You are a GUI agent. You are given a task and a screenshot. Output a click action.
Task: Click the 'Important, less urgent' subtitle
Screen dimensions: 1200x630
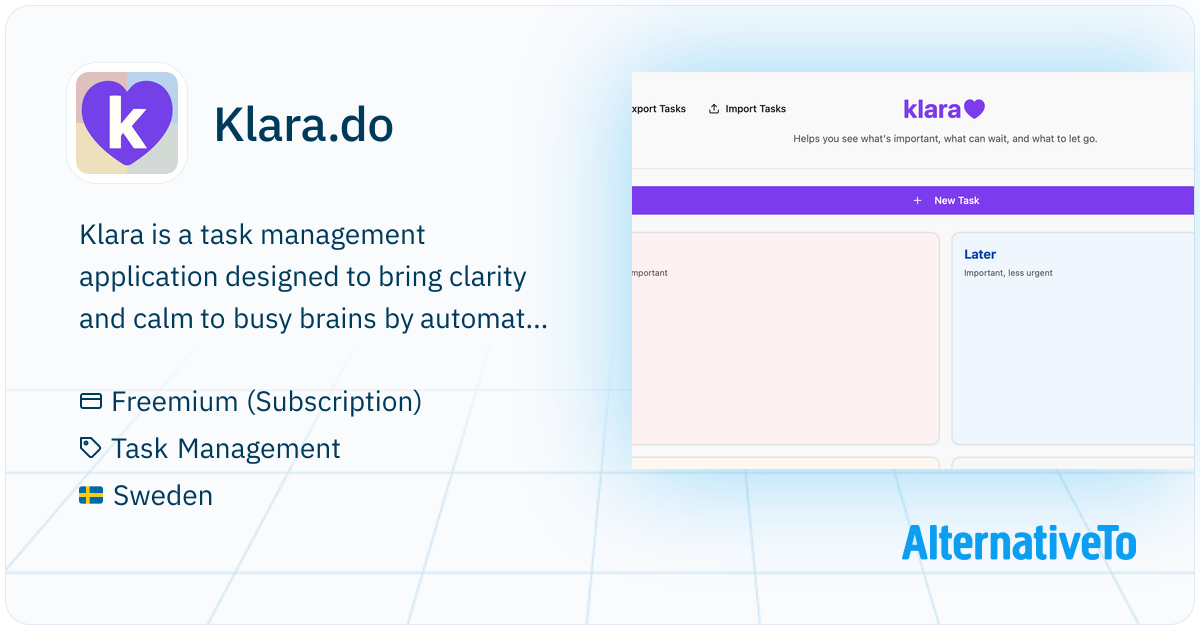tap(1008, 273)
